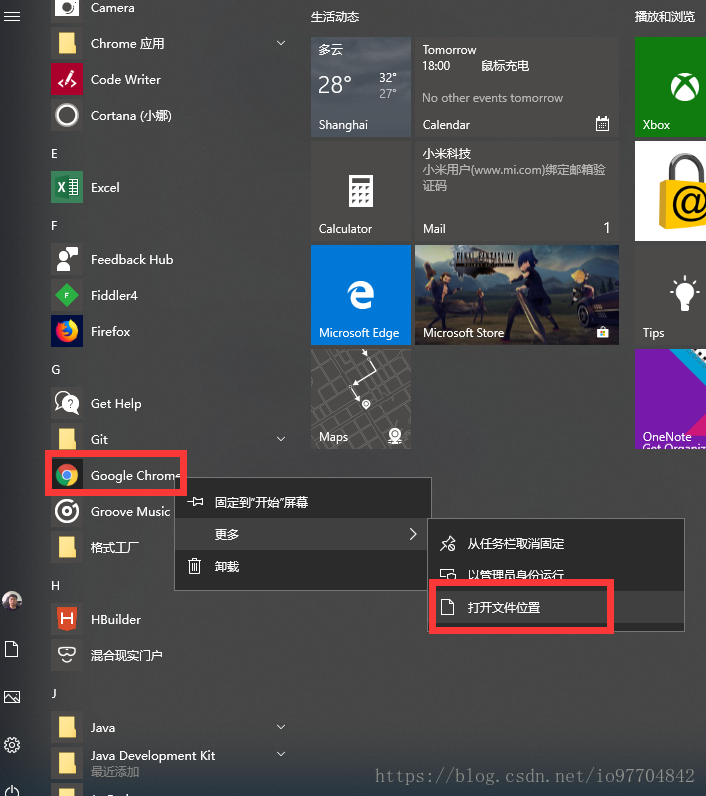The image size is (706, 796).
Task: Click the letter G section header
Action: point(56,370)
